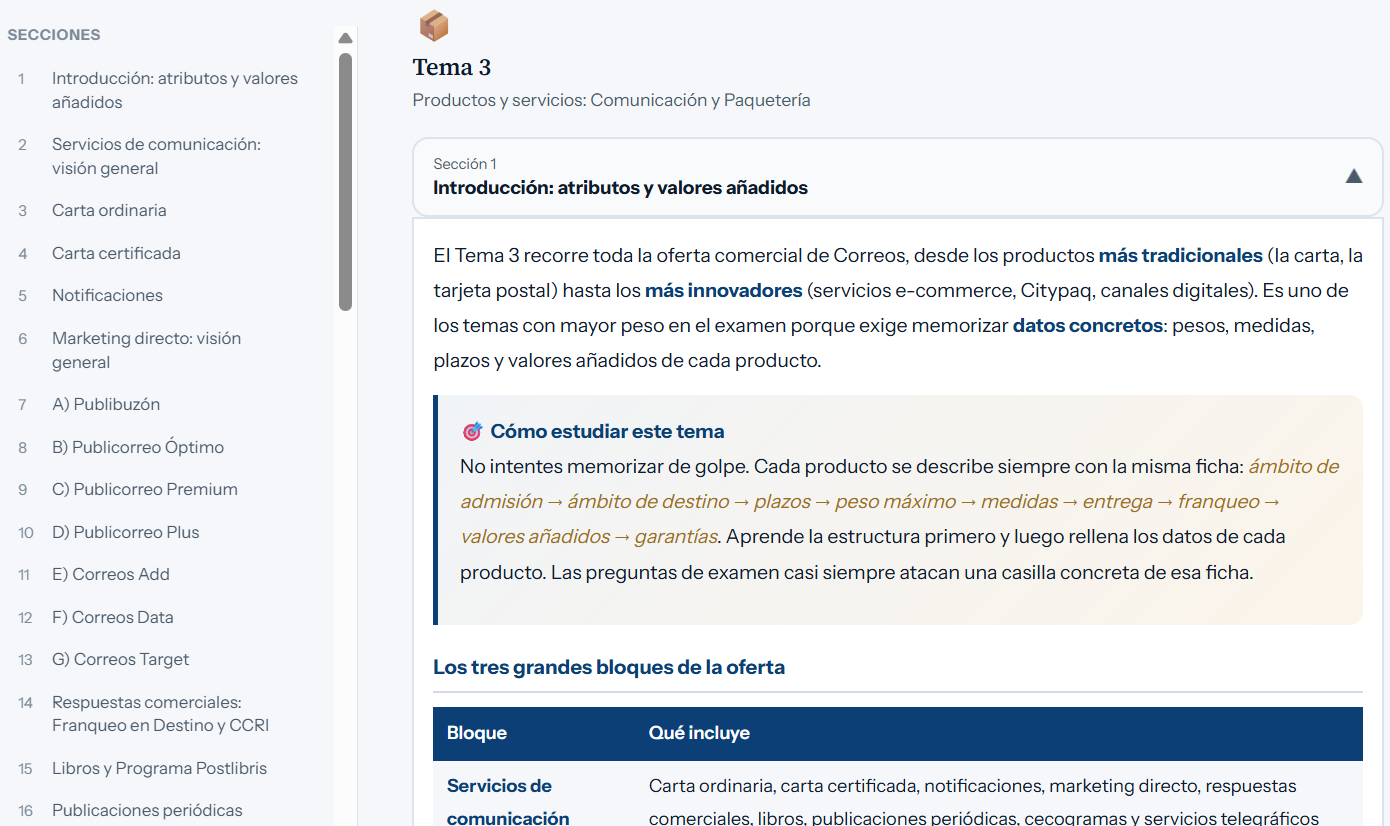
Task: Click the target icon beside Cómo estudiar este tema
Action: [472, 432]
